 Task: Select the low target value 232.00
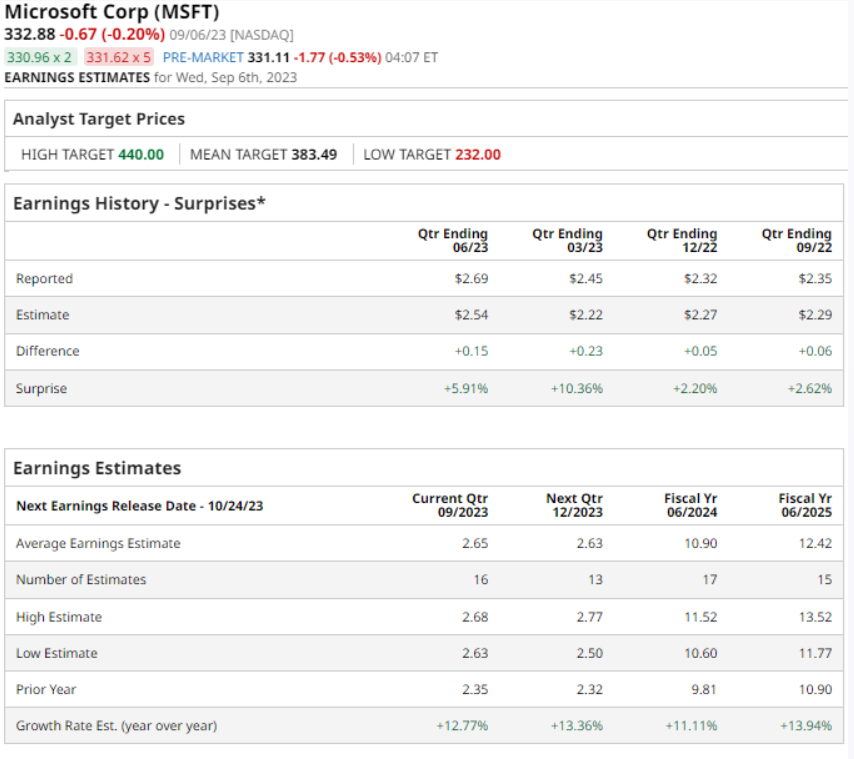[x=478, y=155]
